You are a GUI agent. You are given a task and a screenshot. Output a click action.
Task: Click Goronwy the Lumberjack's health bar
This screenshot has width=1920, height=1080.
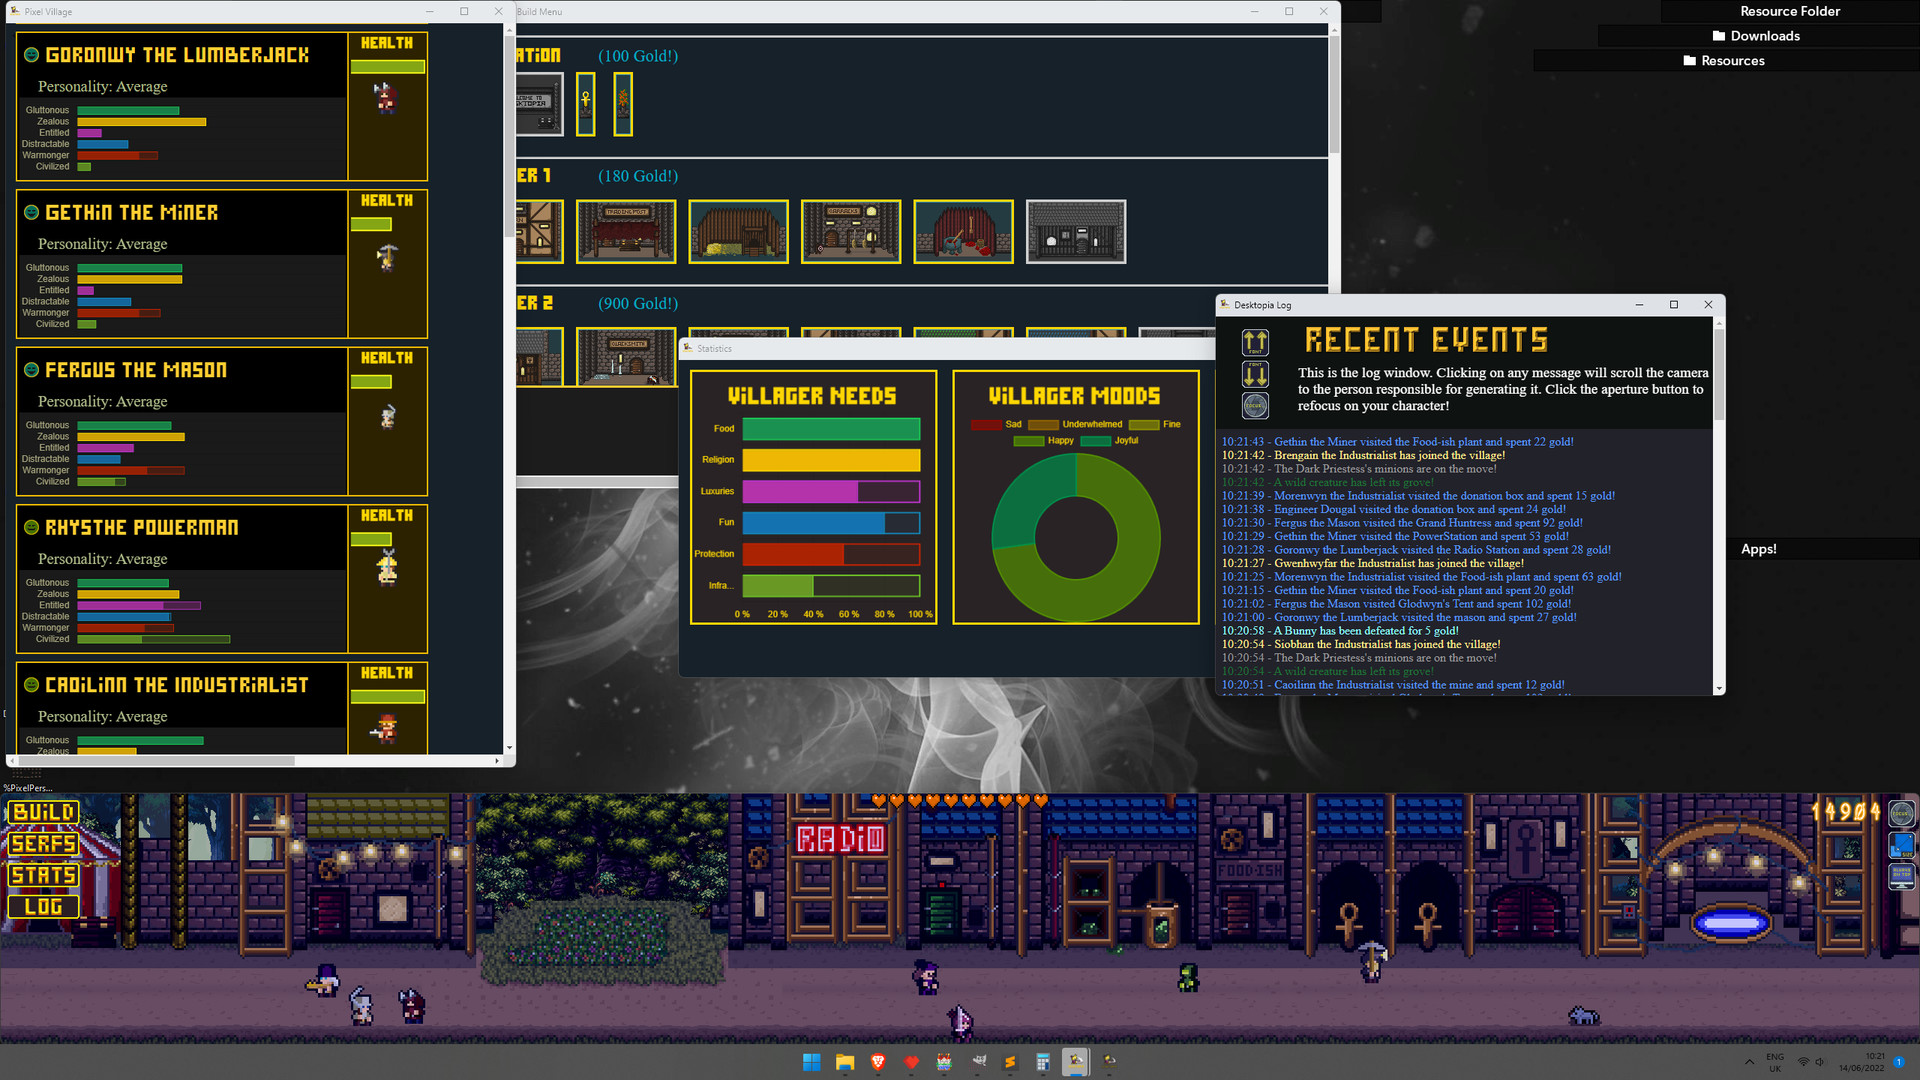tap(386, 65)
